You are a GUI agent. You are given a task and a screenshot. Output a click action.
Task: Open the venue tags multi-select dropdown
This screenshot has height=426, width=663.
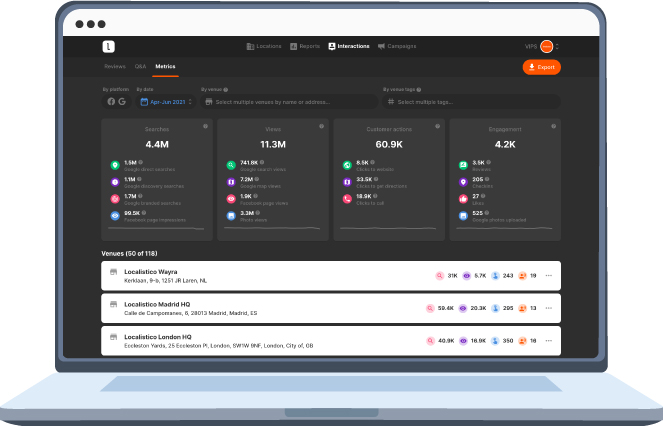[470, 101]
